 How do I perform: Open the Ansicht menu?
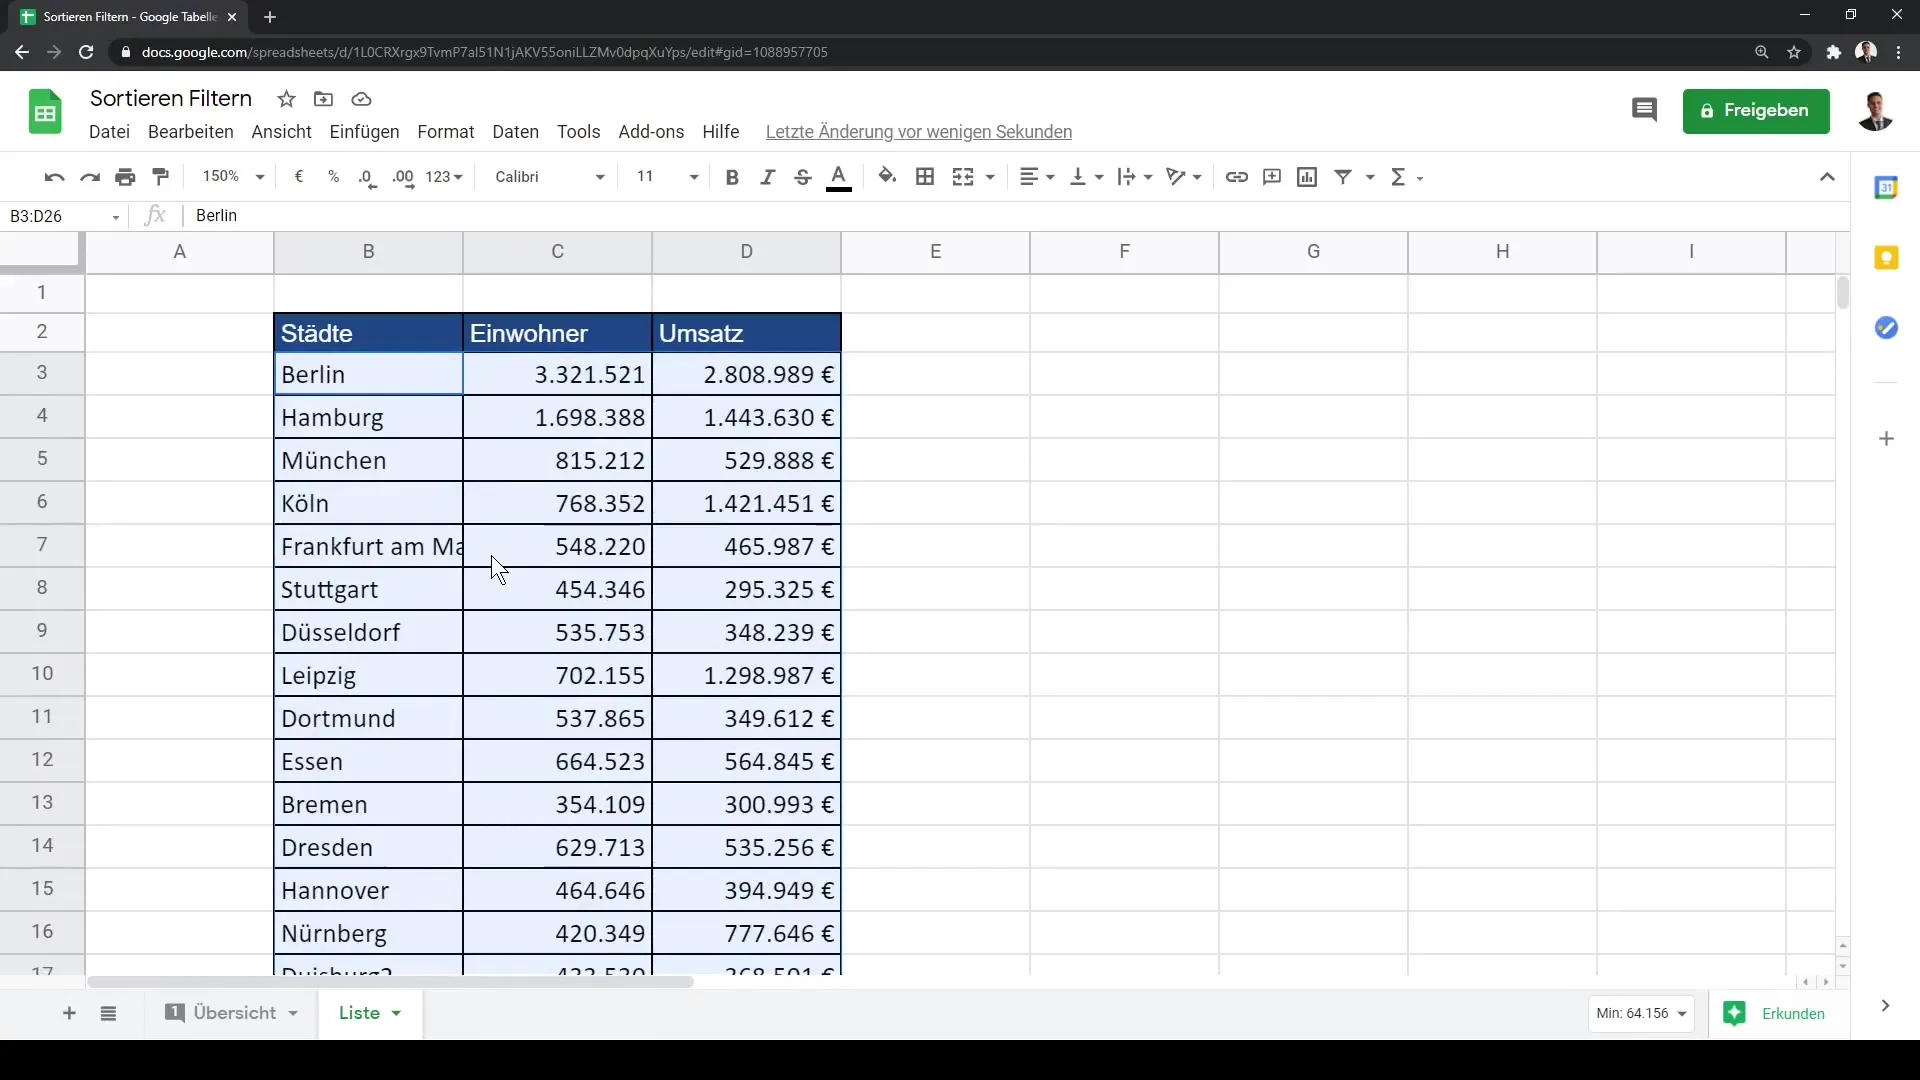[x=281, y=132]
